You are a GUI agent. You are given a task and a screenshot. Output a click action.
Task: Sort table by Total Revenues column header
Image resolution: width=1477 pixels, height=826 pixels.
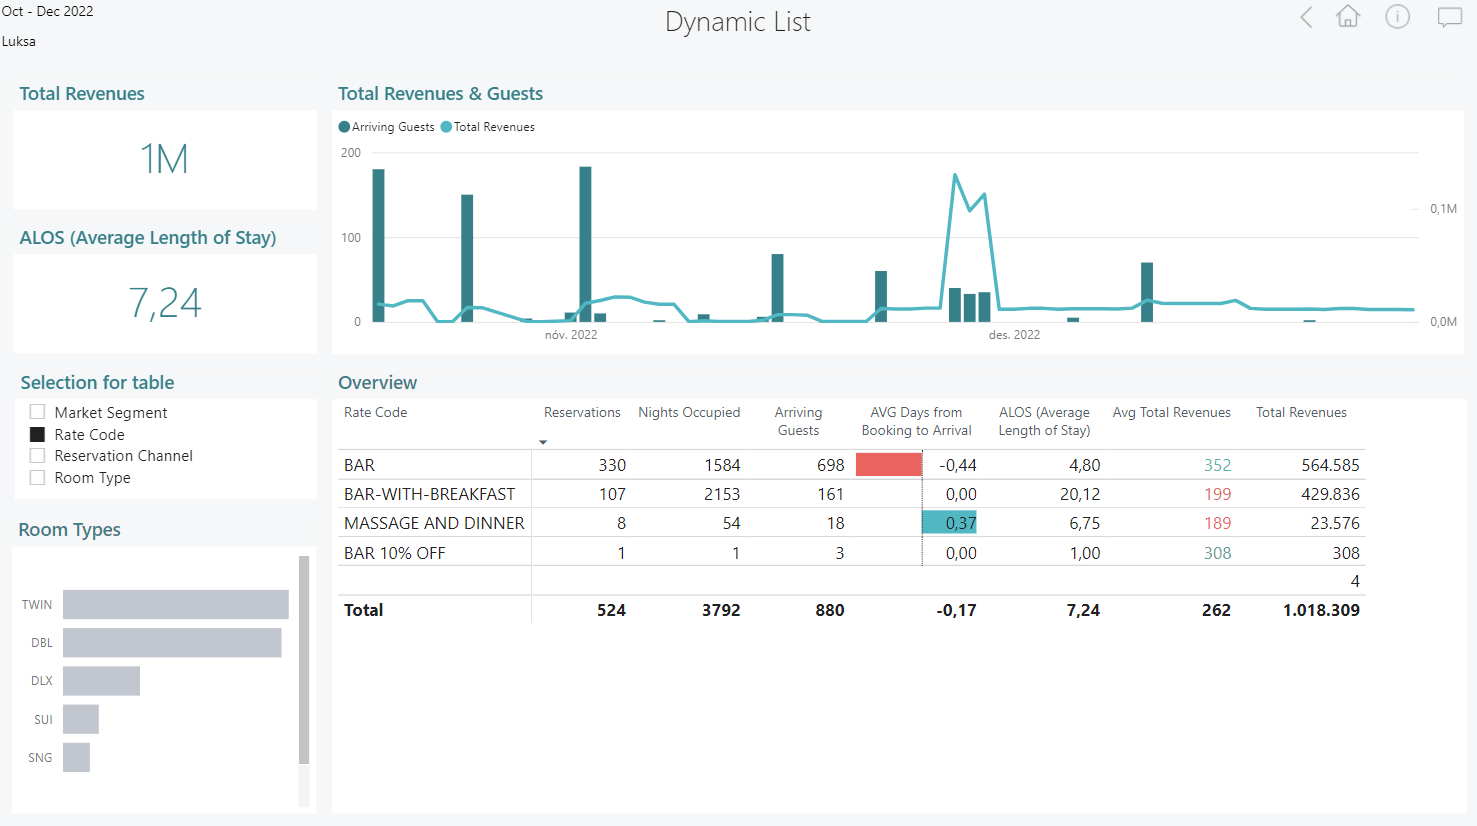(x=1300, y=413)
